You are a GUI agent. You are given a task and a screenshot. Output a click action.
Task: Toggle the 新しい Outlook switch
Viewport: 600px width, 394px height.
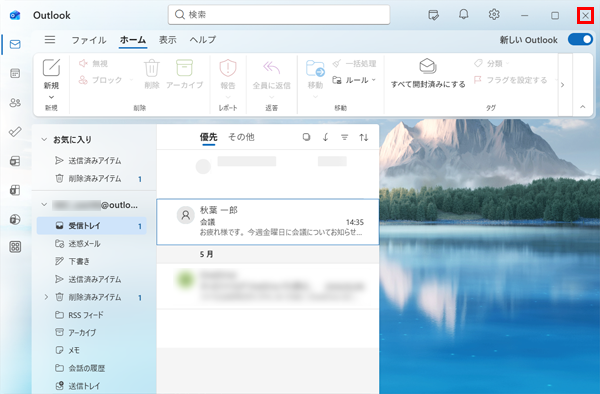pyautogui.click(x=580, y=39)
